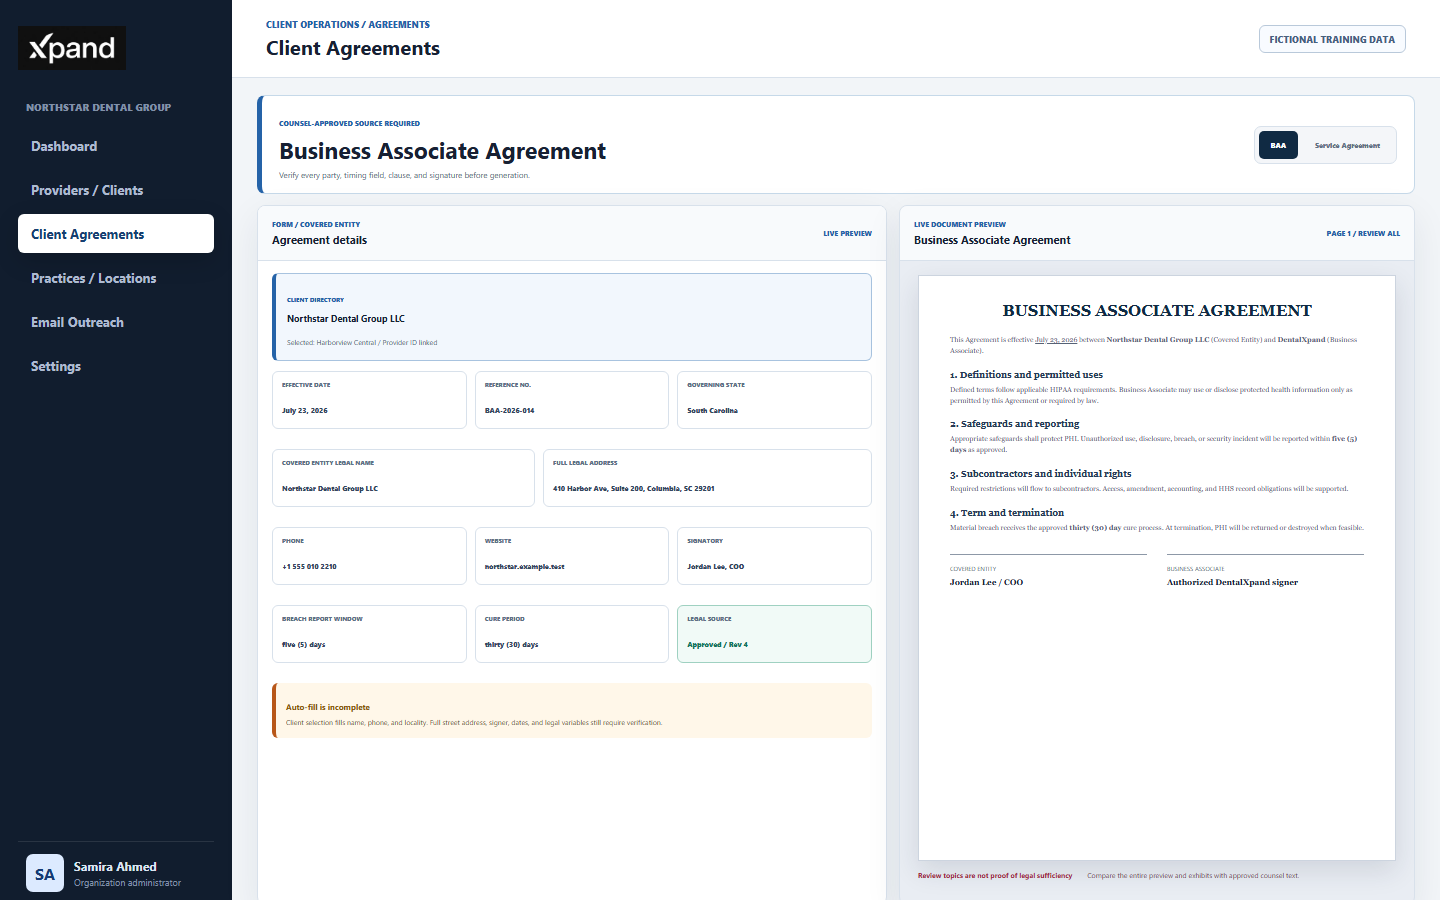Click the Full Legal Address field
Image resolution: width=1440 pixels, height=900 pixels.
[707, 478]
